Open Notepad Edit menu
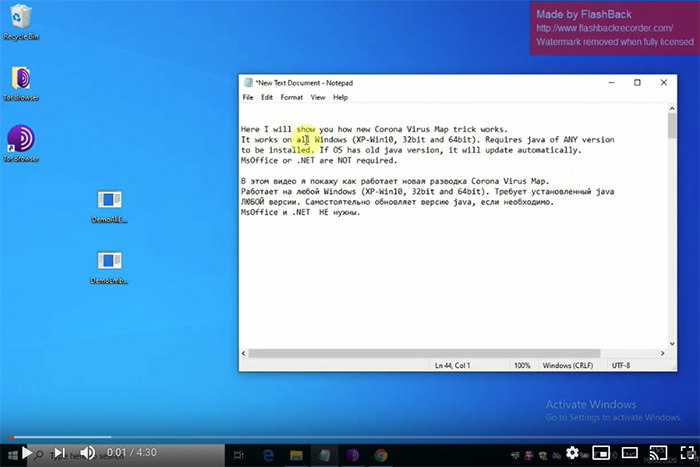700x467 pixels. [x=267, y=97]
